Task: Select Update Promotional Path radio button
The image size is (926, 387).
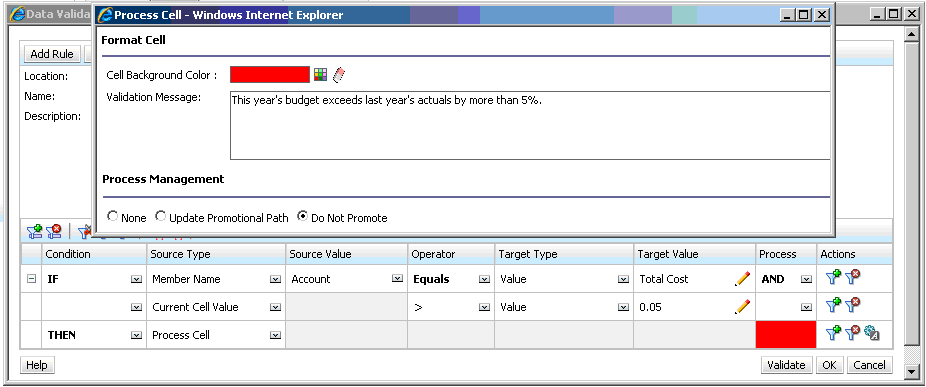Action: pos(160,217)
